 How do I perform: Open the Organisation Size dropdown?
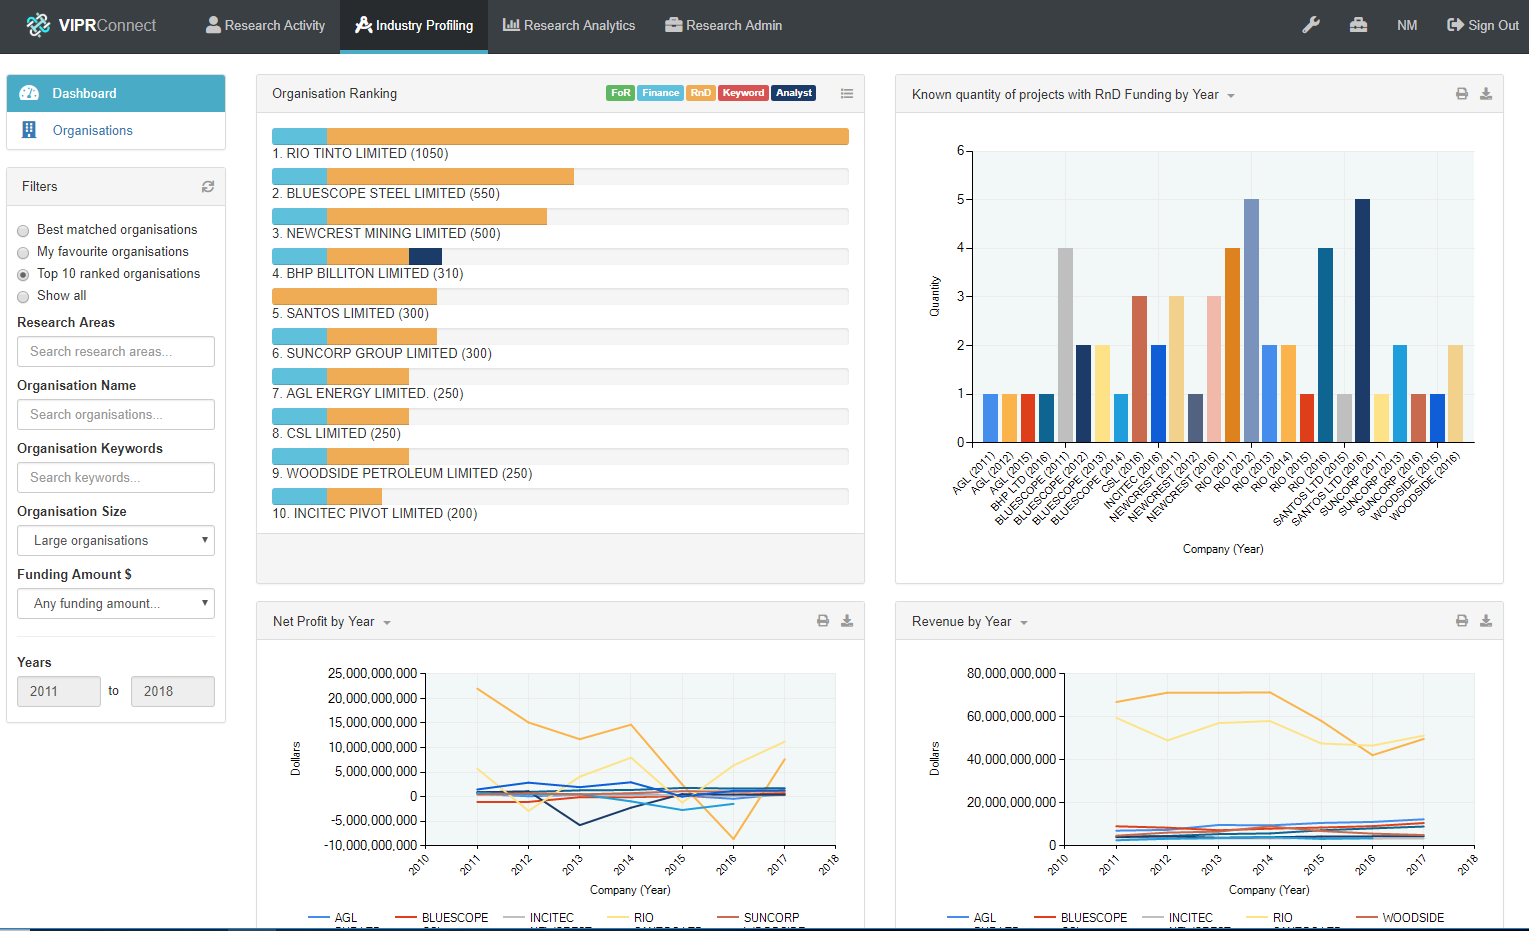pos(116,540)
